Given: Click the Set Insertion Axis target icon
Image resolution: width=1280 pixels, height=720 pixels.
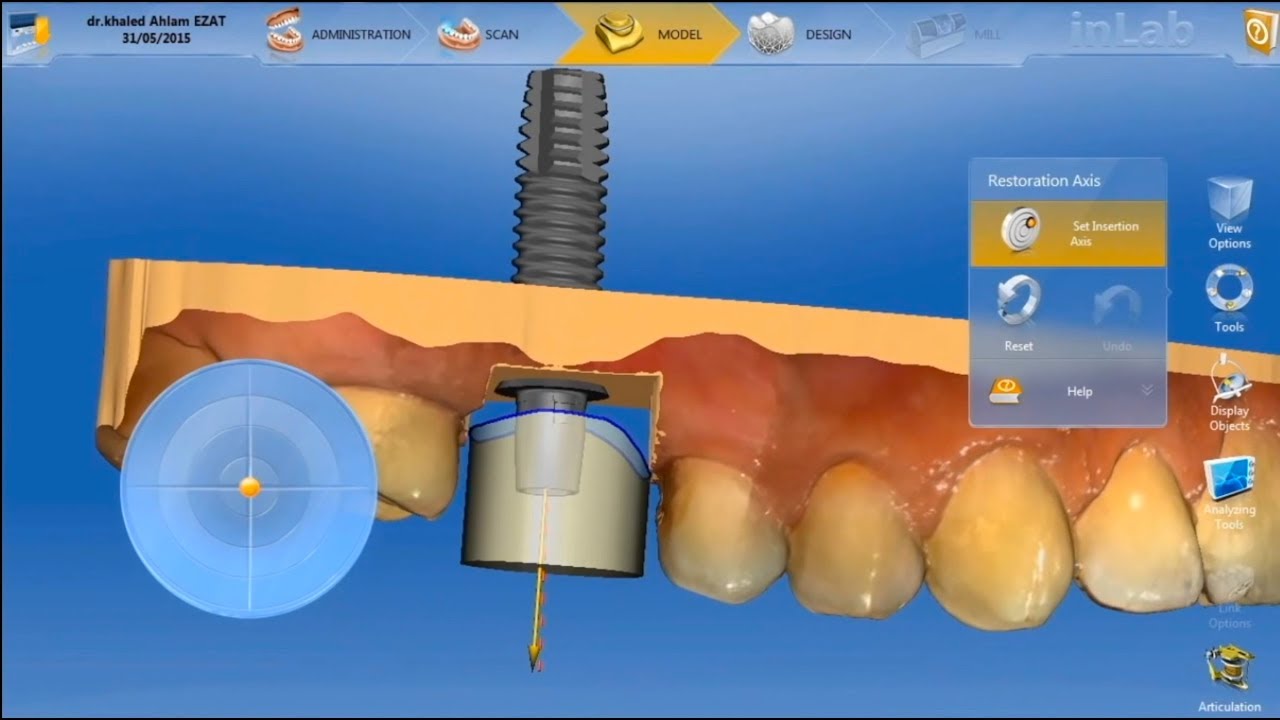Looking at the screenshot, I should point(1021,231).
